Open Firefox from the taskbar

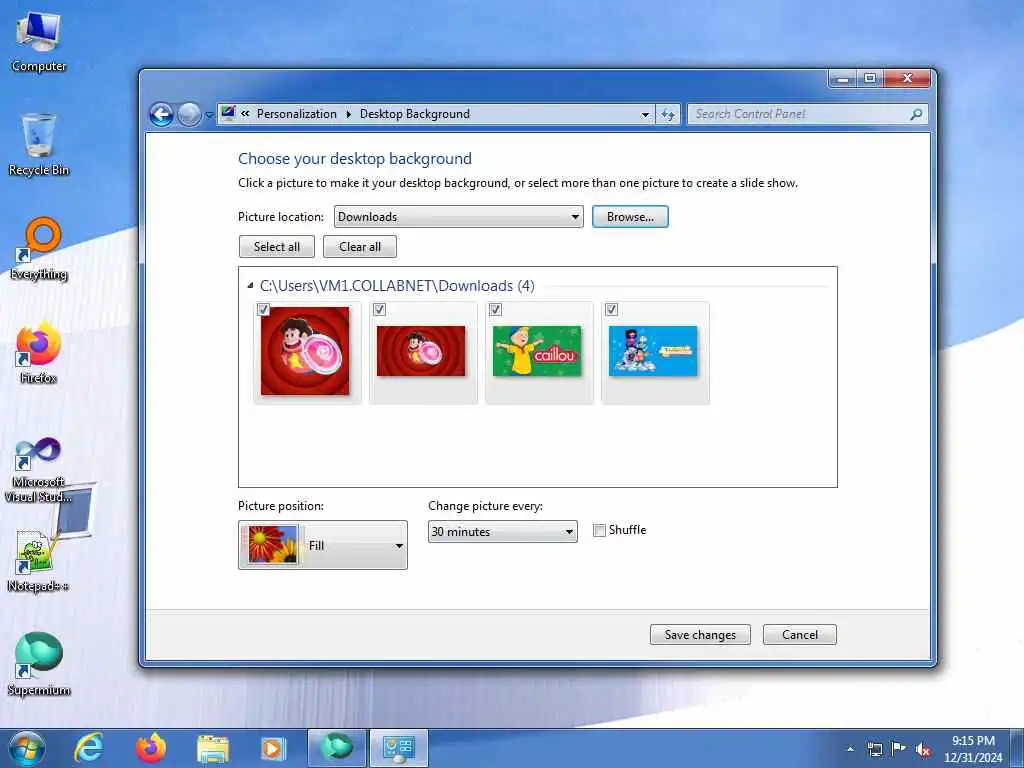pos(151,748)
